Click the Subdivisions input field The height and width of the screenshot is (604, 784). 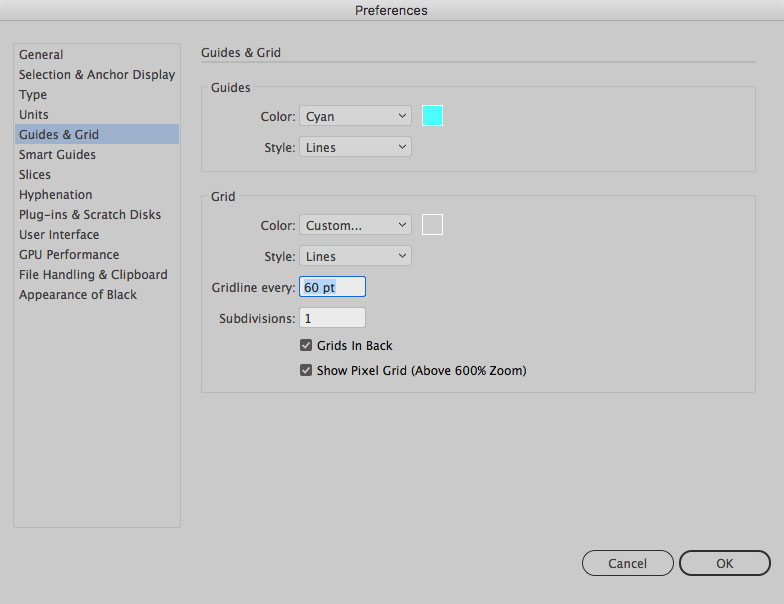(332, 318)
